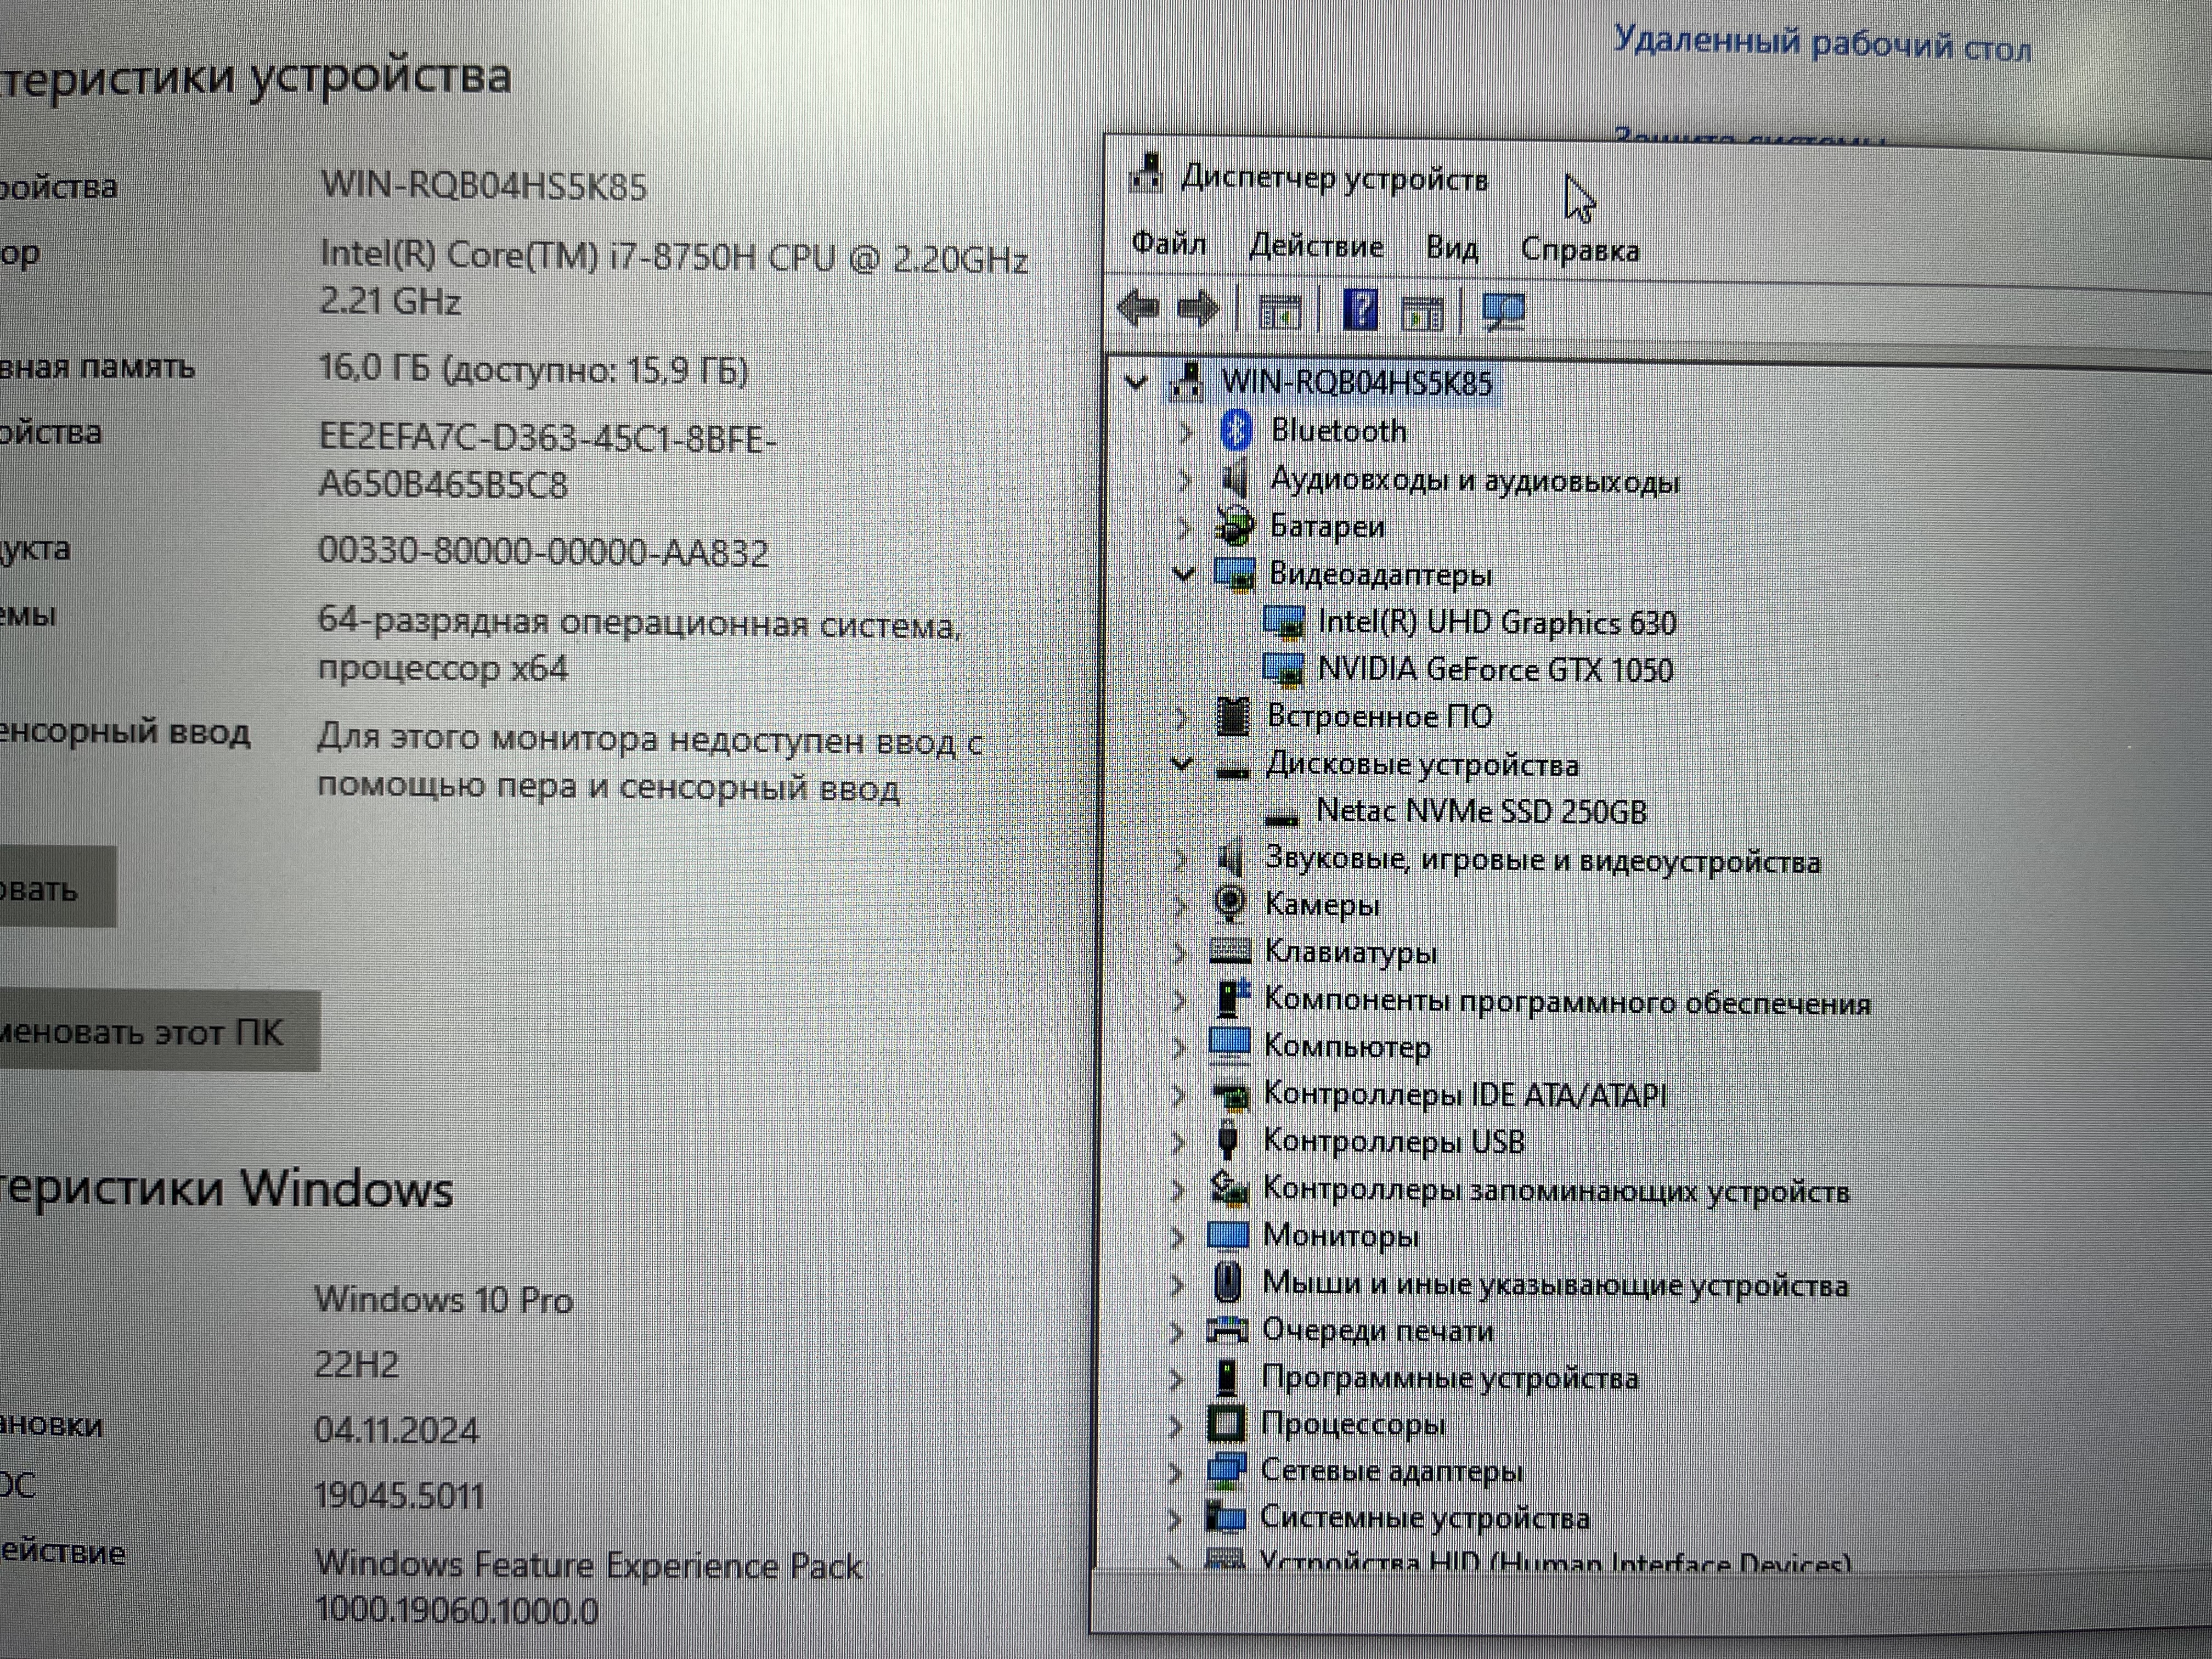Collapse the WIN-RQB04HS5K85 root node
The image size is (2212, 1659).
pyautogui.click(x=1135, y=382)
